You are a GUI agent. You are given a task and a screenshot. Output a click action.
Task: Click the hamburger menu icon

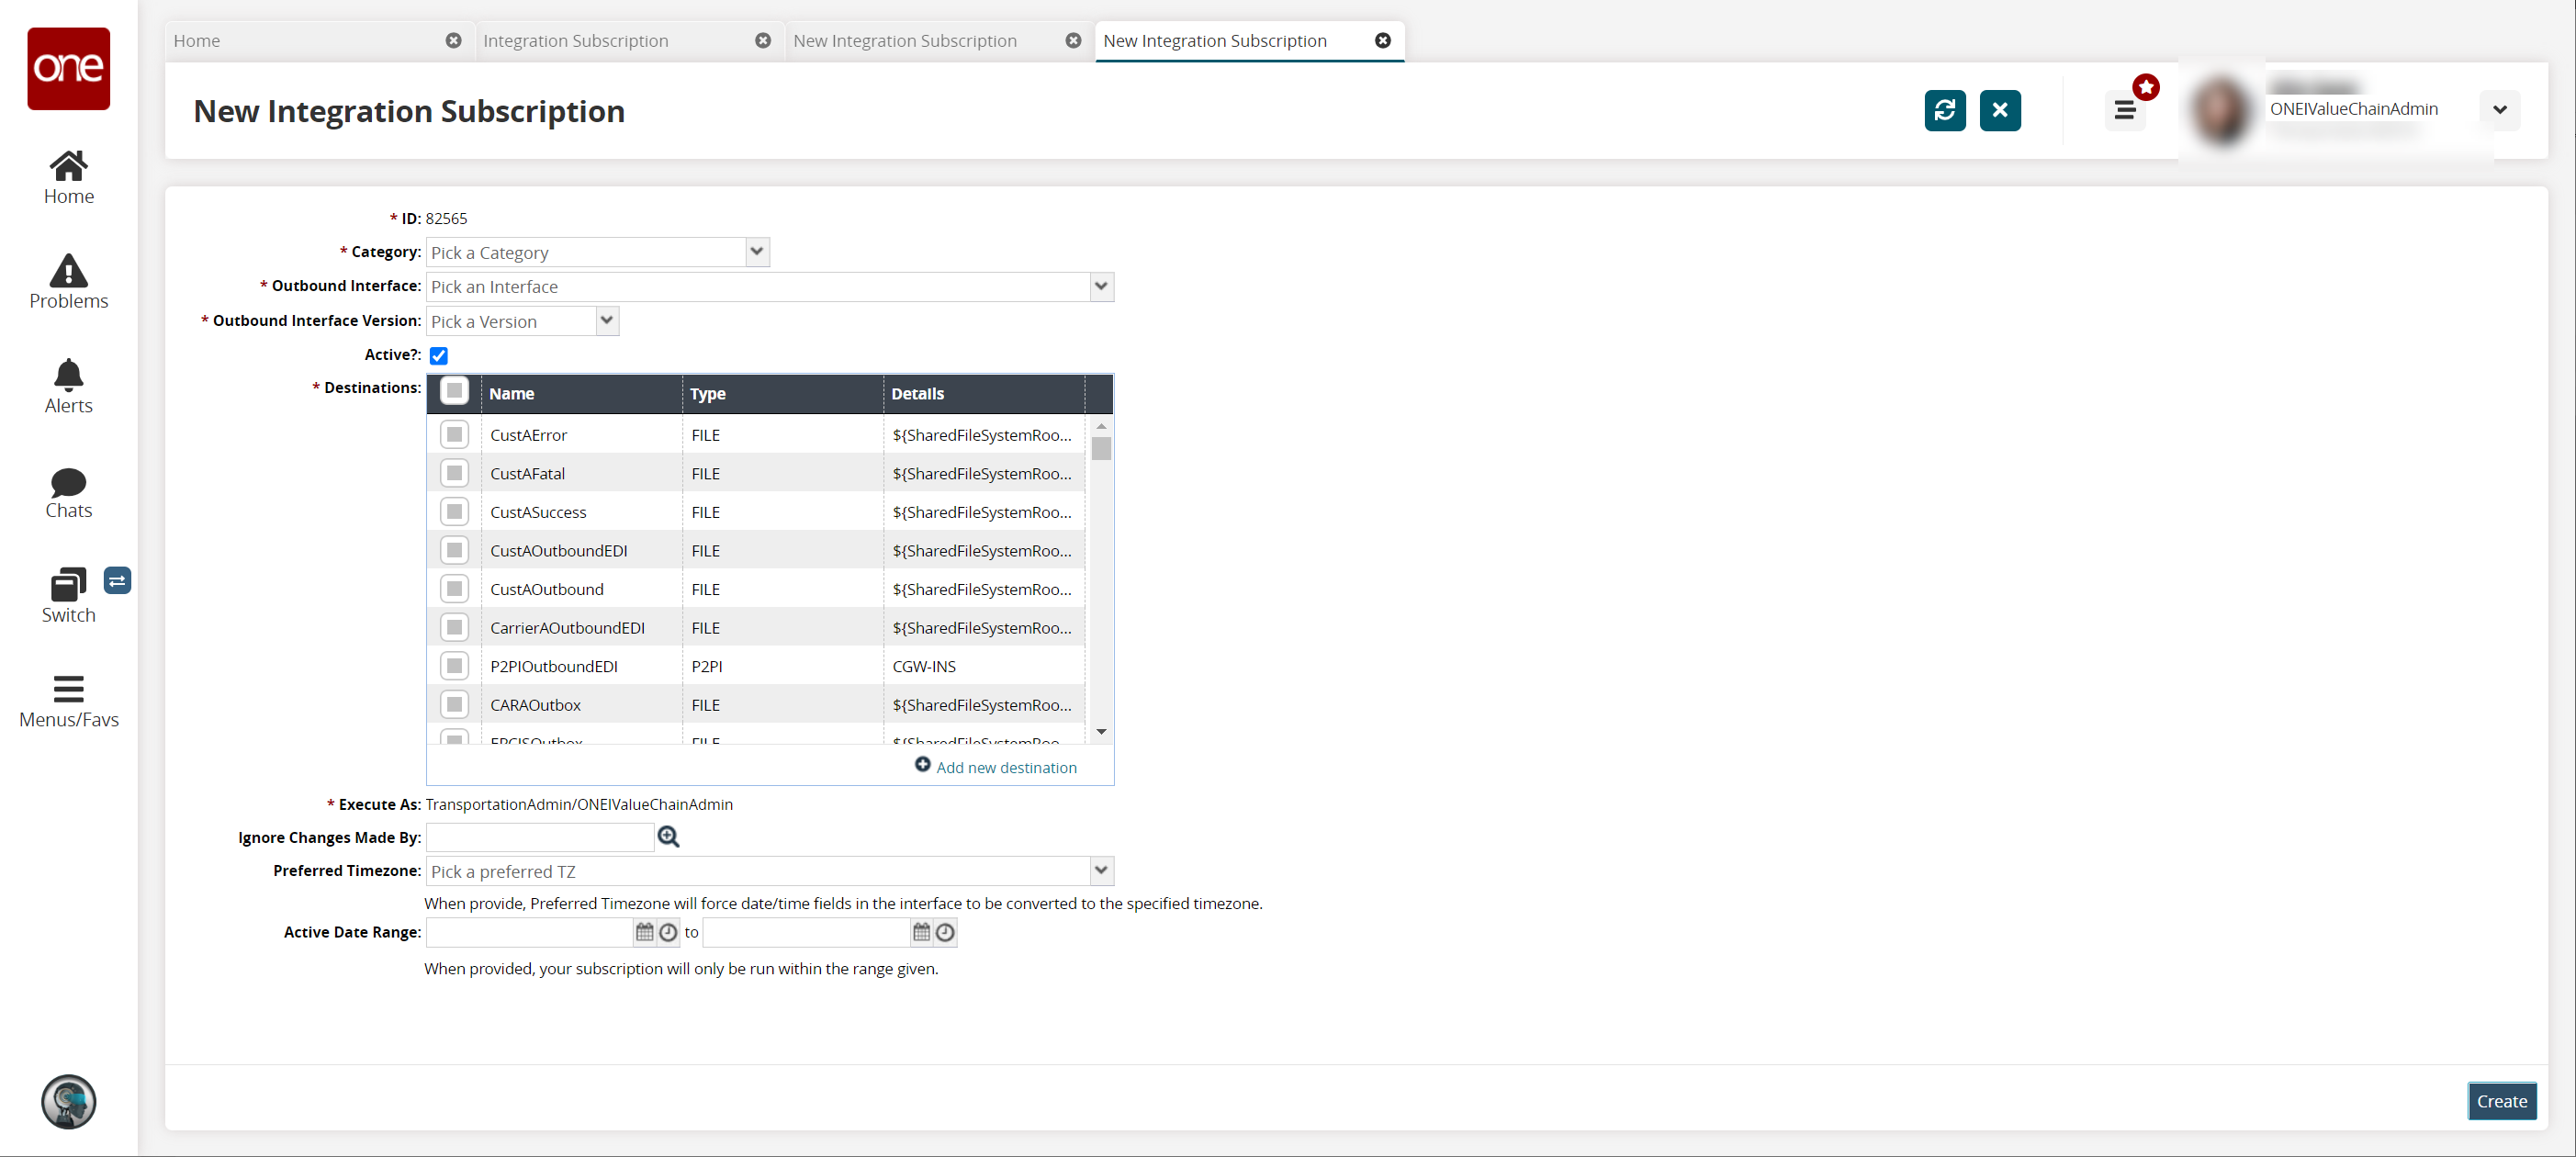(x=2126, y=110)
